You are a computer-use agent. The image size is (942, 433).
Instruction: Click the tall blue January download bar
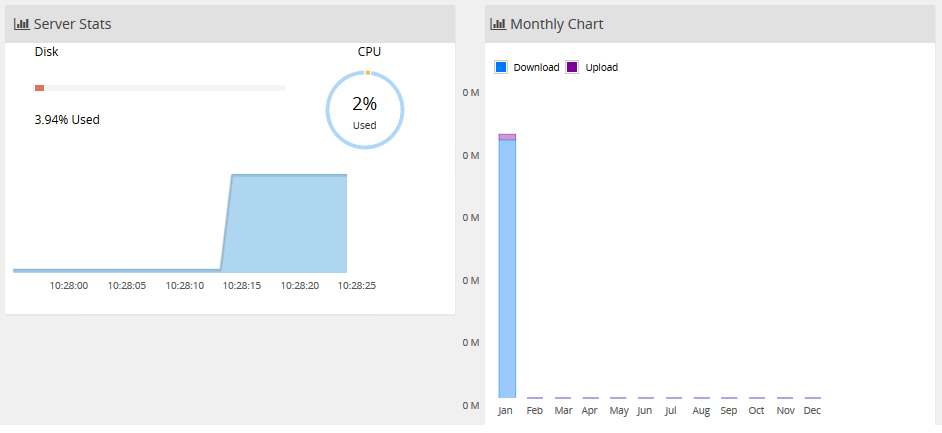[x=507, y=270]
